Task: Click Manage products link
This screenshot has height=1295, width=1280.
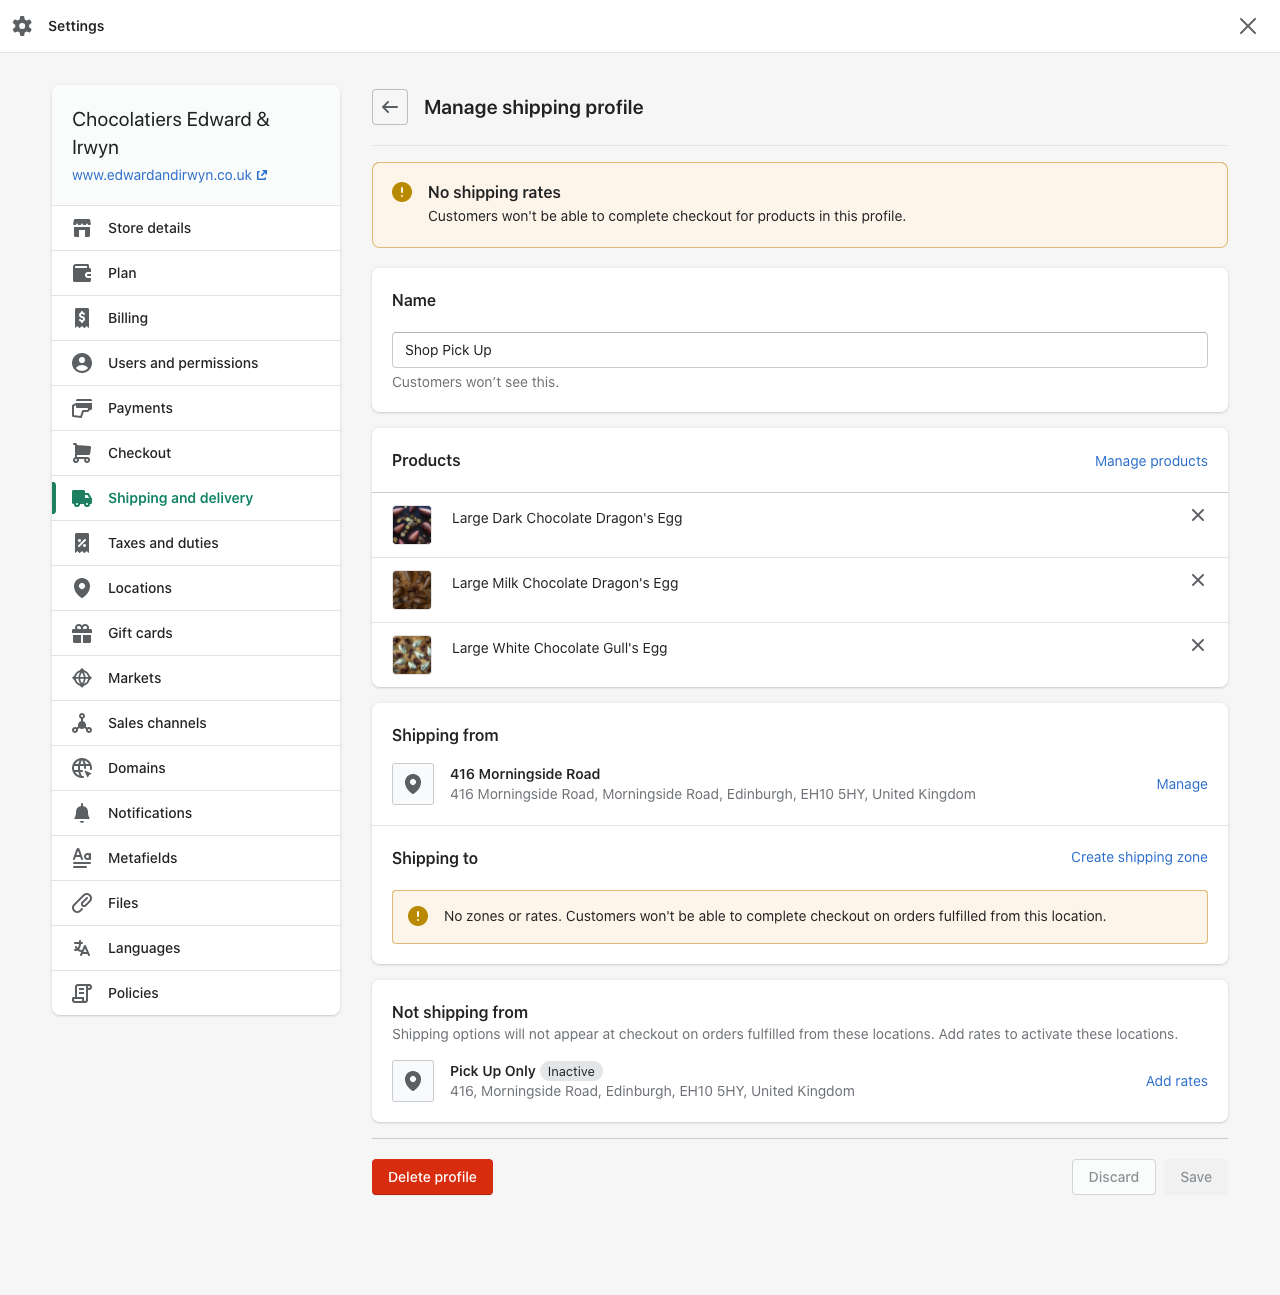Action: 1151,461
